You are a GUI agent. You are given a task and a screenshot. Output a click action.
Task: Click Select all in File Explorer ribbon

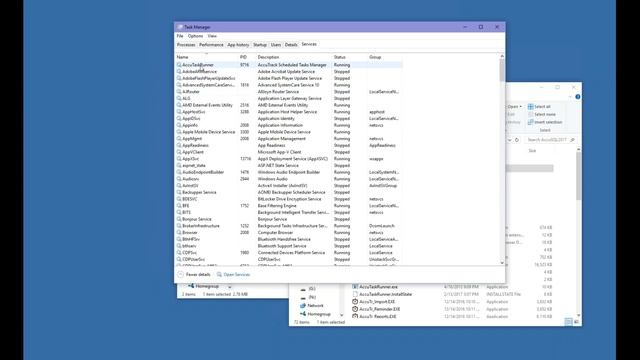[x=539, y=107]
